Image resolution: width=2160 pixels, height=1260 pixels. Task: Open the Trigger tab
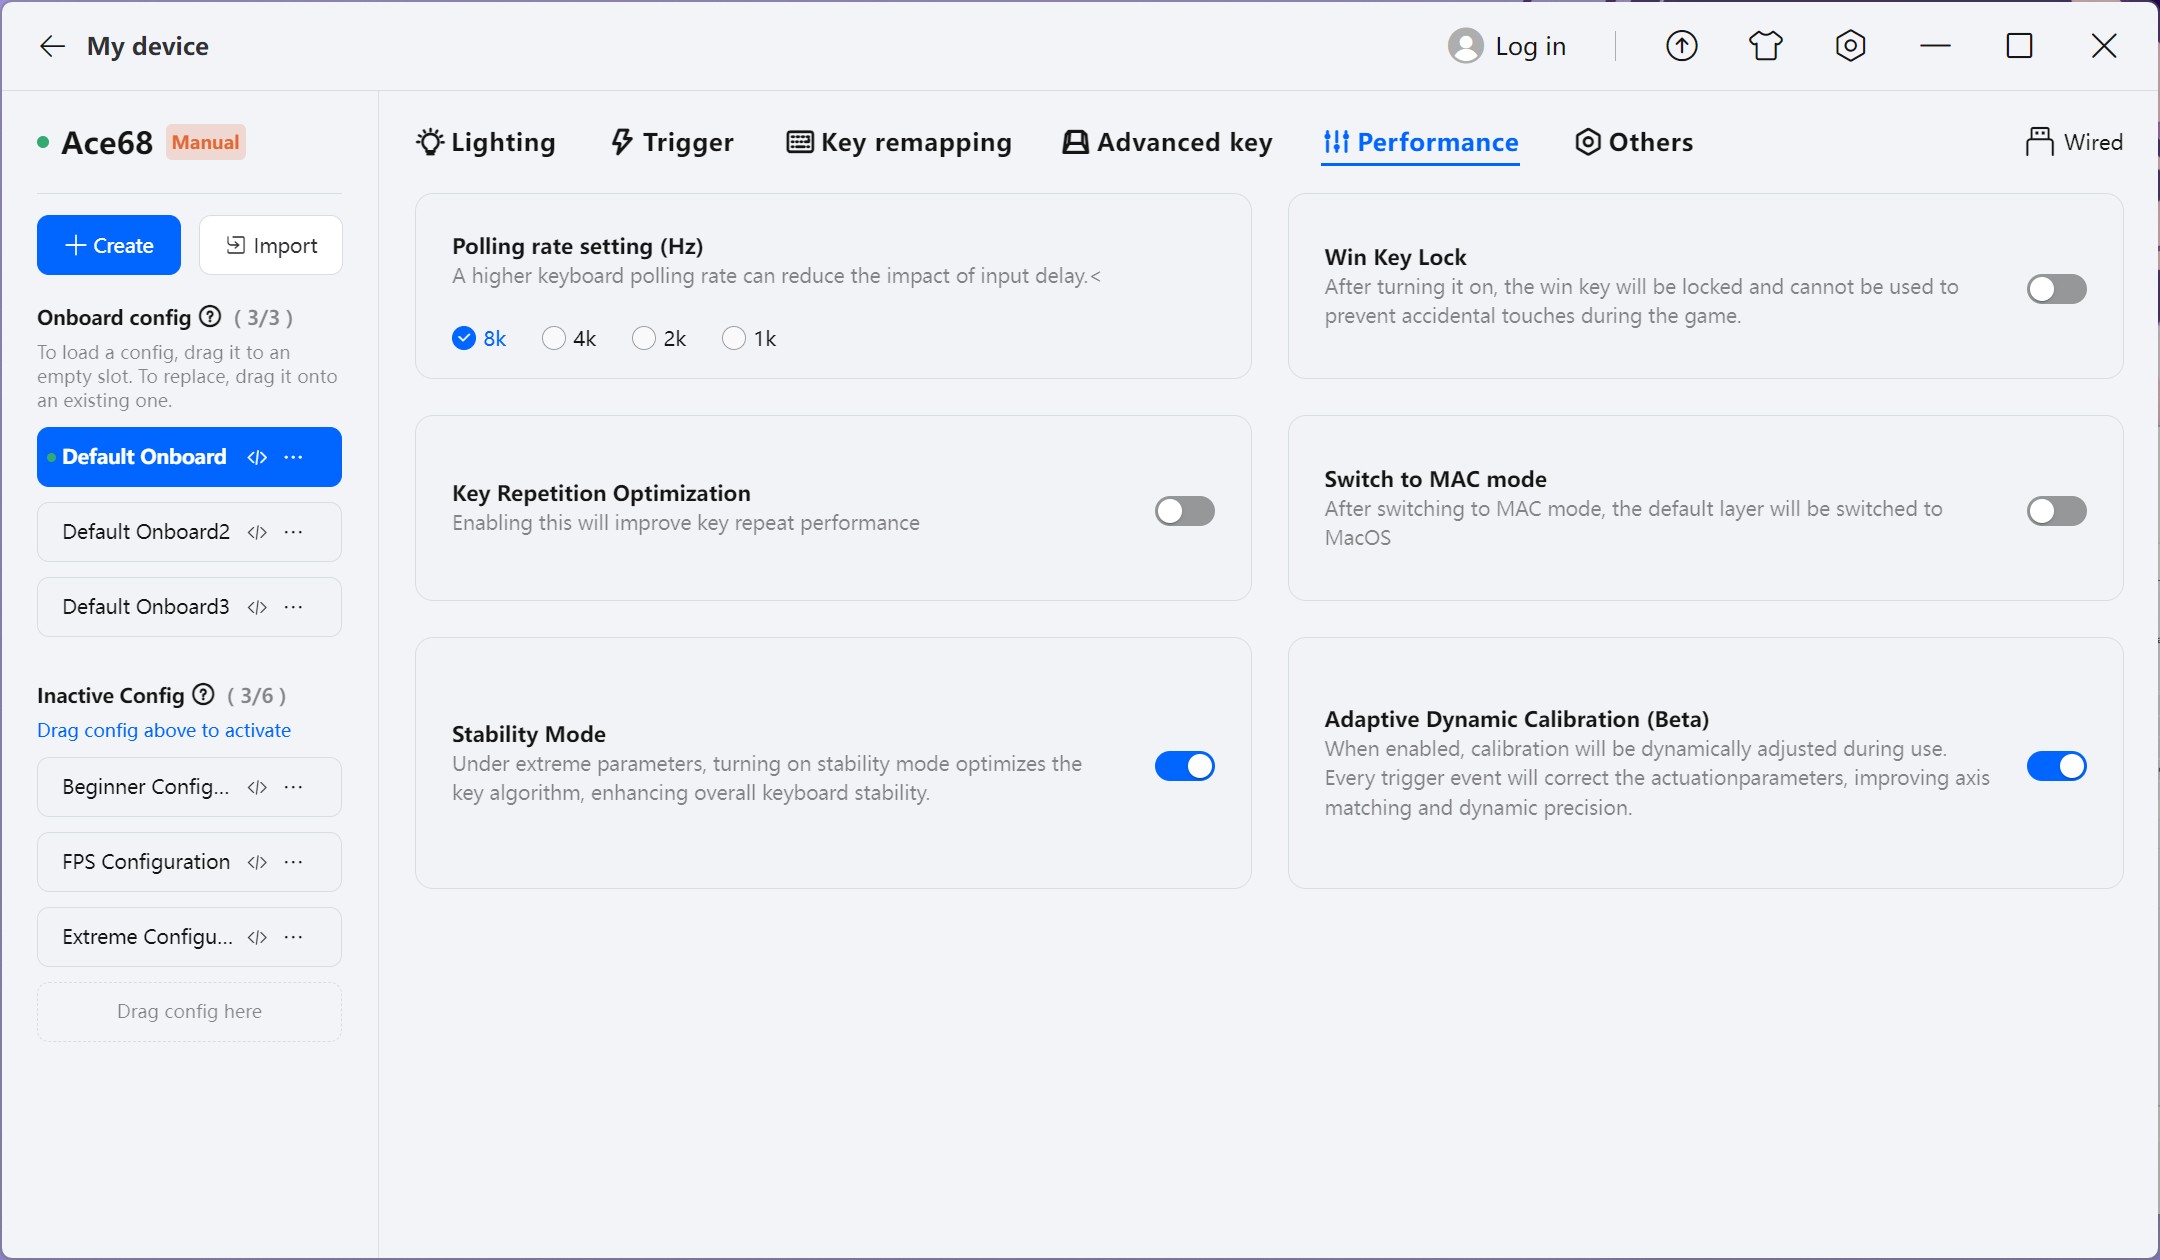pyautogui.click(x=672, y=142)
